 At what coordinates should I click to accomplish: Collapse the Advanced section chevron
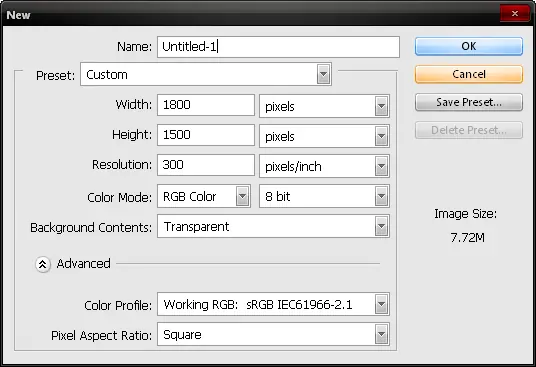click(x=43, y=264)
